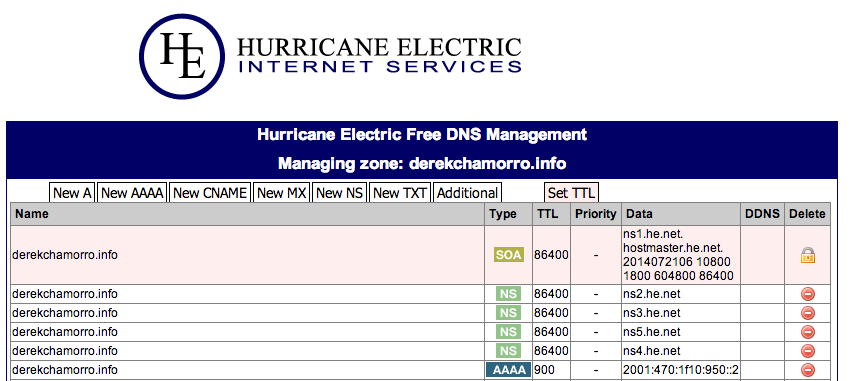Open the Additional records tab
Screen dimensions: 851x381
467,193
